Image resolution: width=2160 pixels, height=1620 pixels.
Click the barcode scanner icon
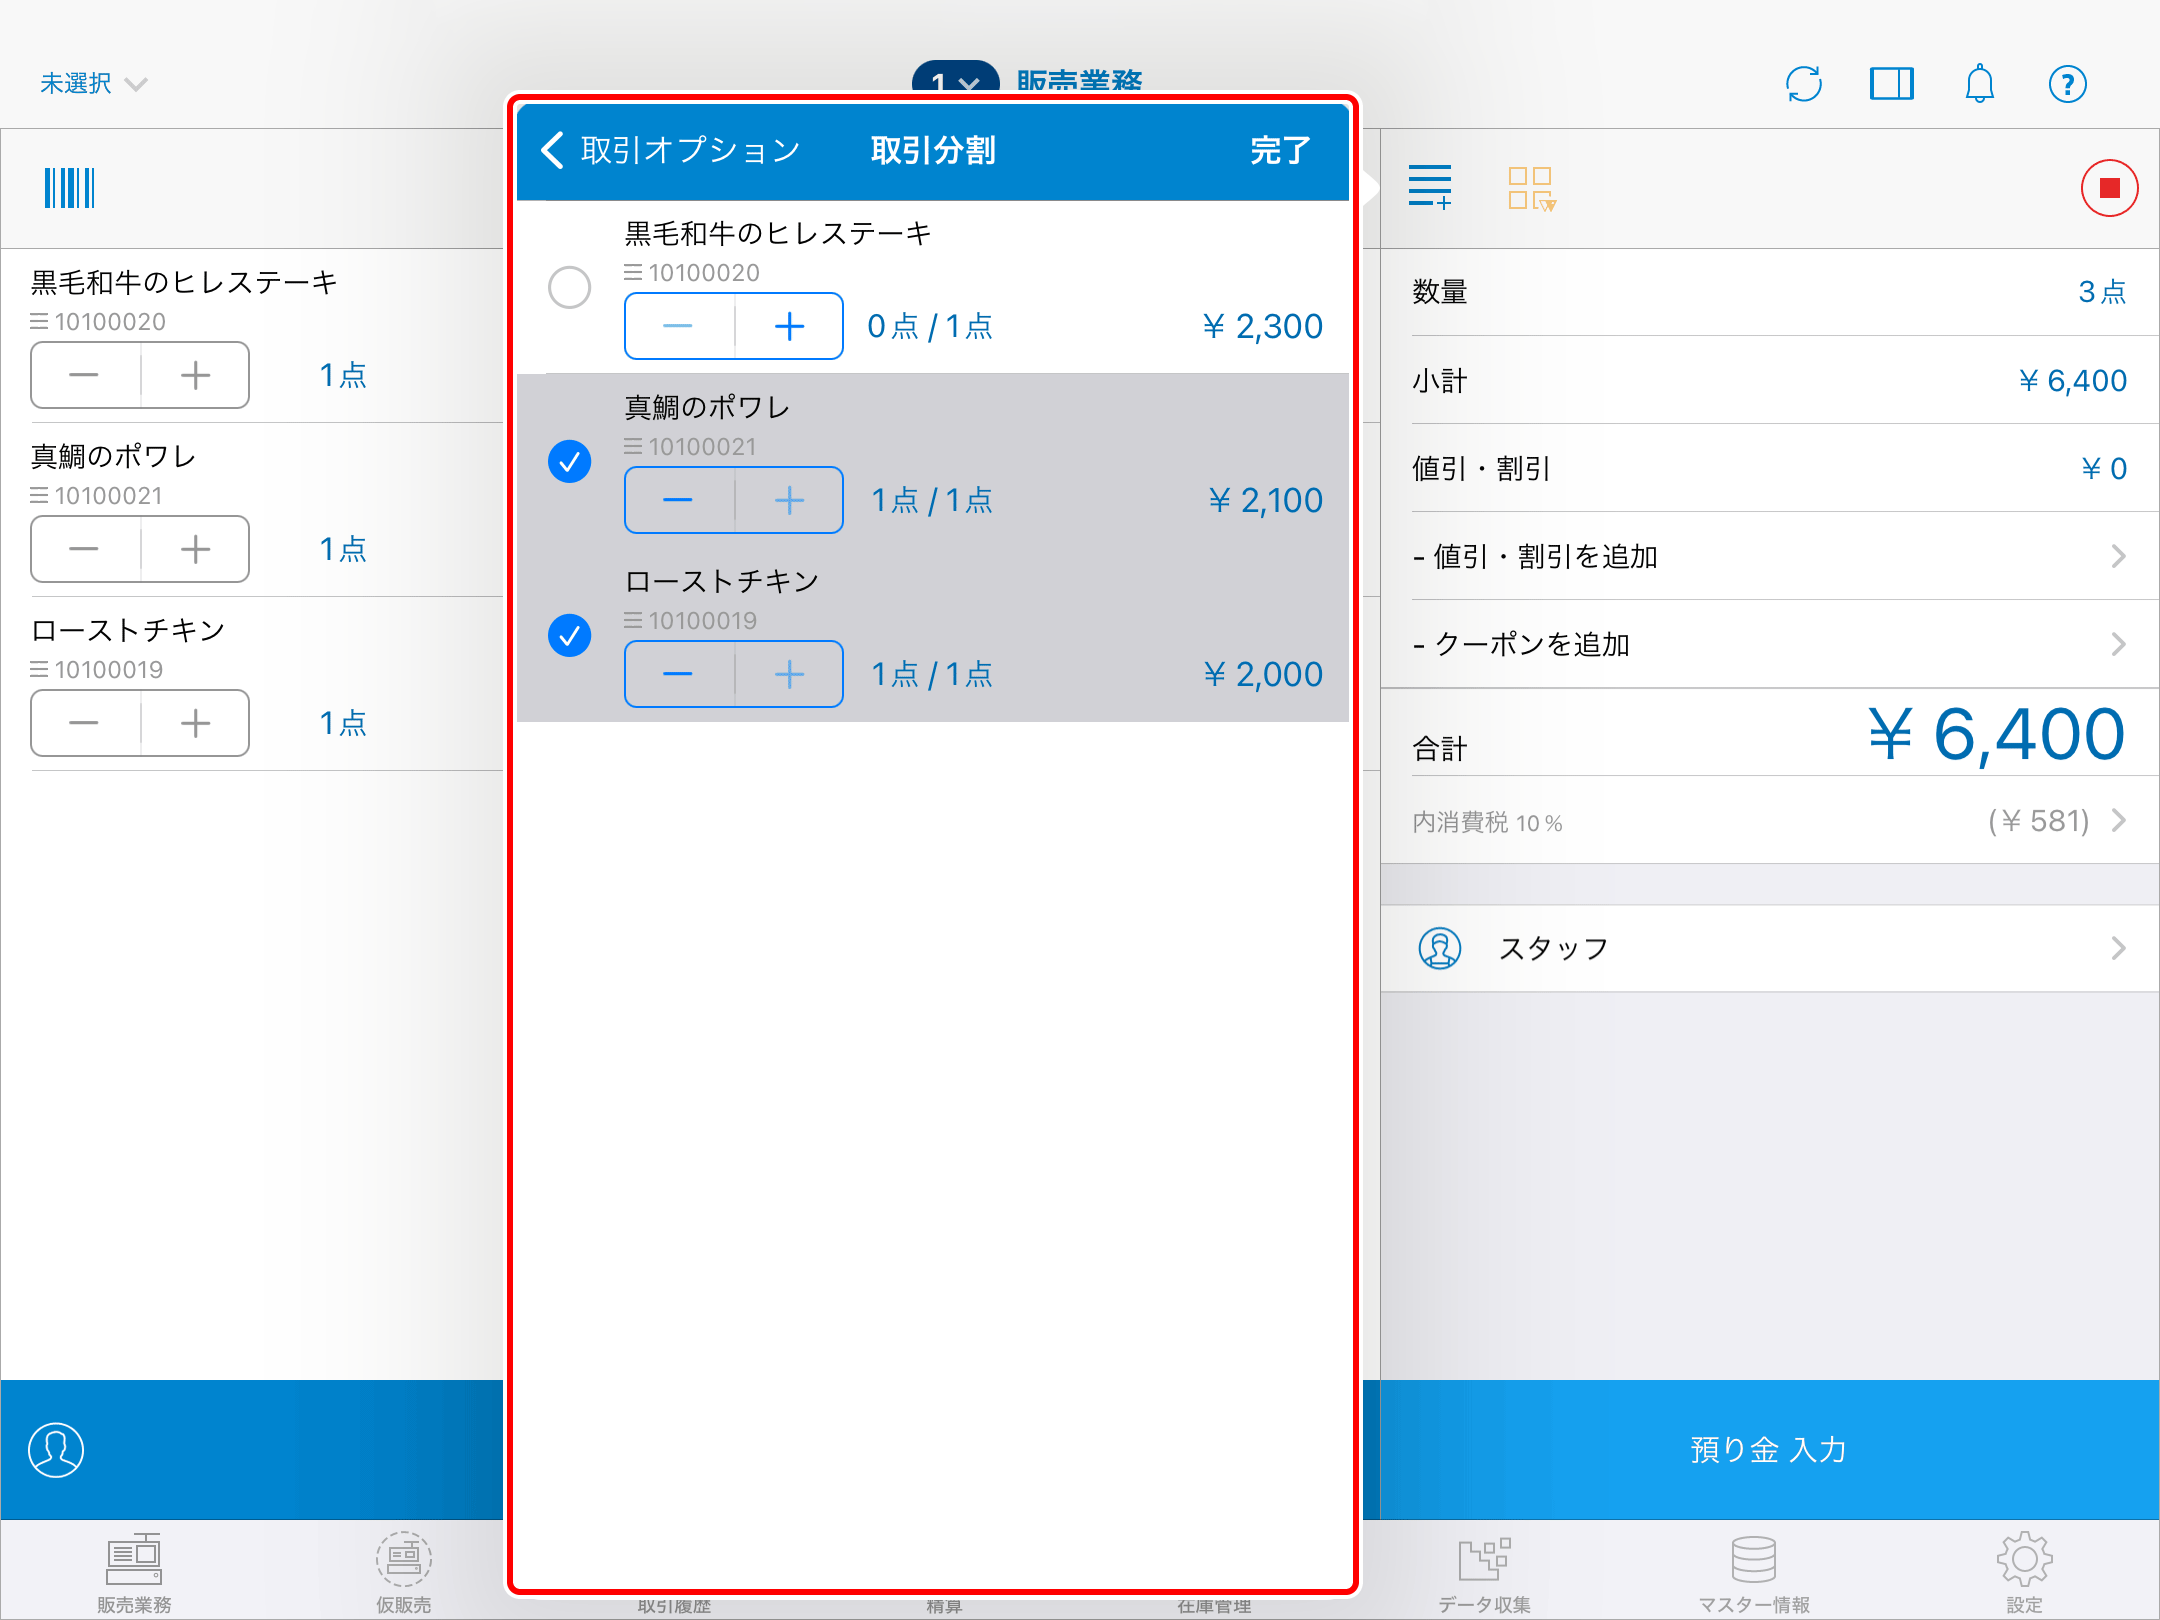tap(69, 188)
